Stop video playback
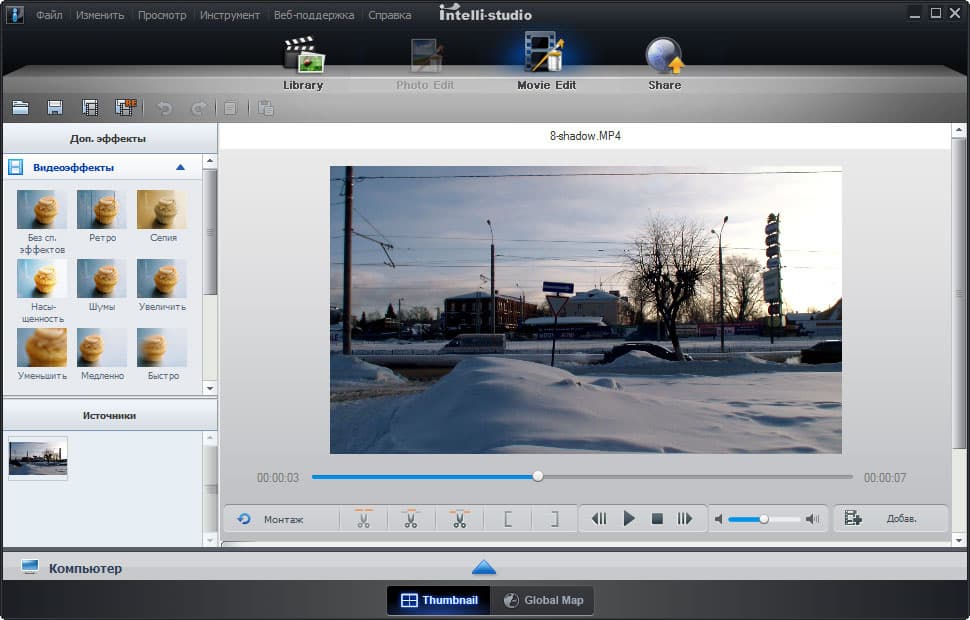This screenshot has height=620, width=970. pyautogui.click(x=657, y=519)
